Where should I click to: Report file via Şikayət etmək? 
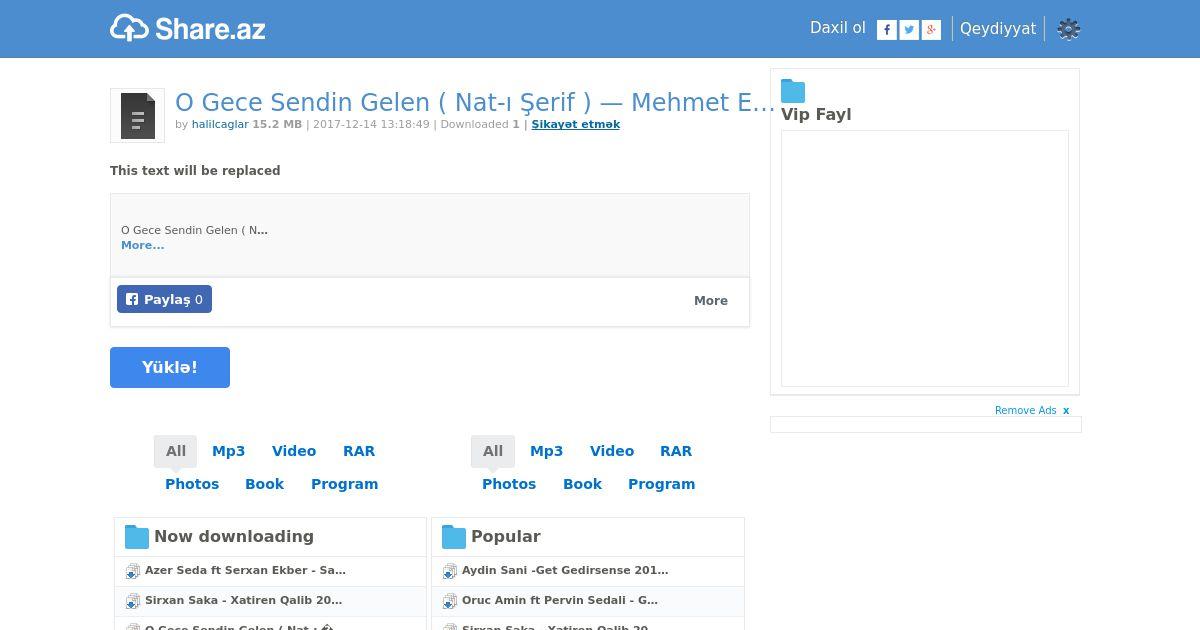576,124
